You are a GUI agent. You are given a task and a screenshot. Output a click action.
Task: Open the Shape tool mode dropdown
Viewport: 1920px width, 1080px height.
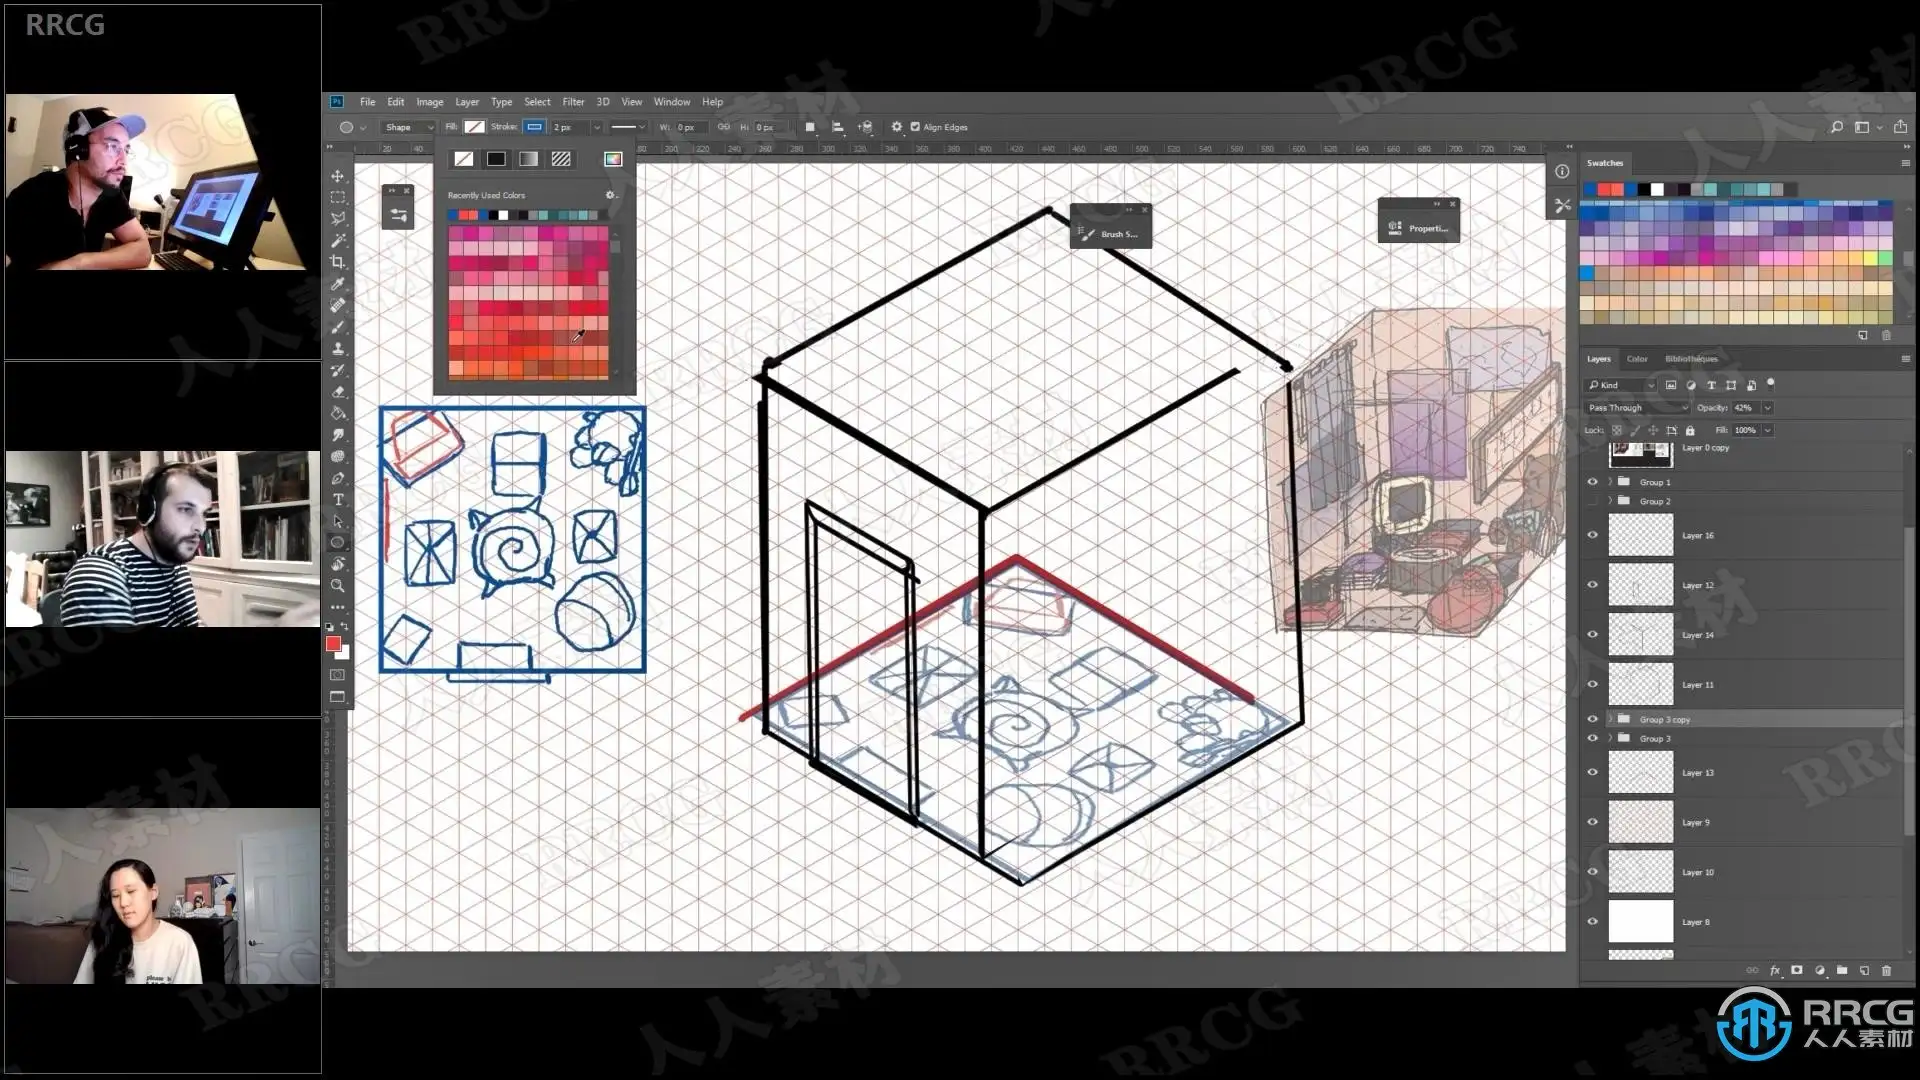pos(409,127)
